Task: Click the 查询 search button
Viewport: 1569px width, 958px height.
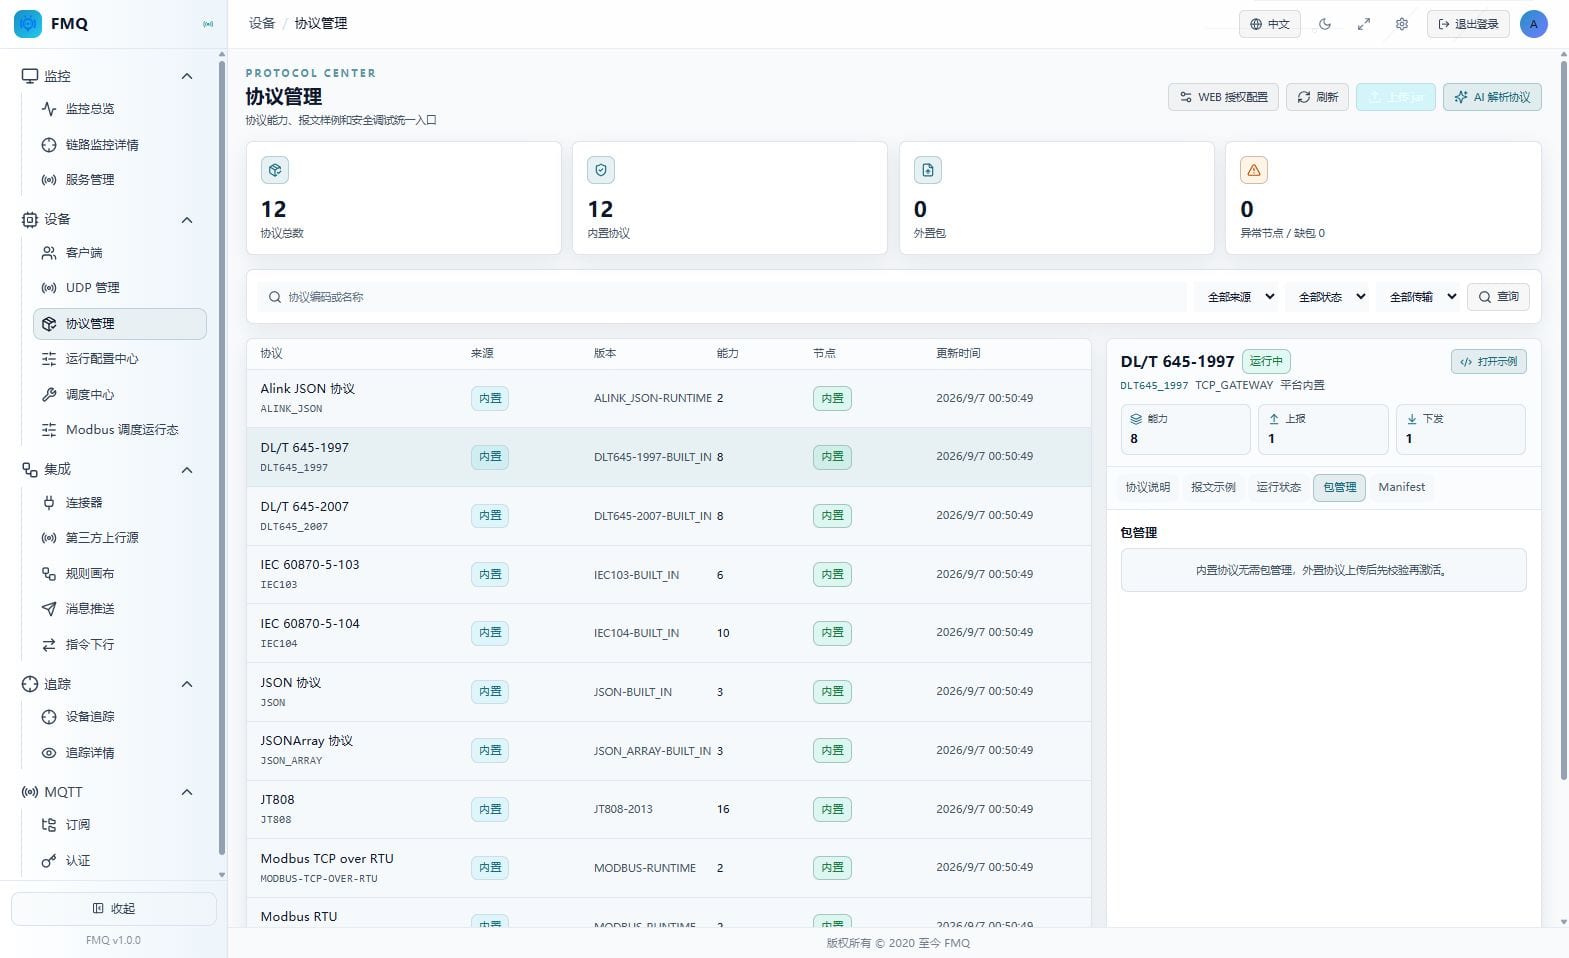Action: click(1498, 297)
